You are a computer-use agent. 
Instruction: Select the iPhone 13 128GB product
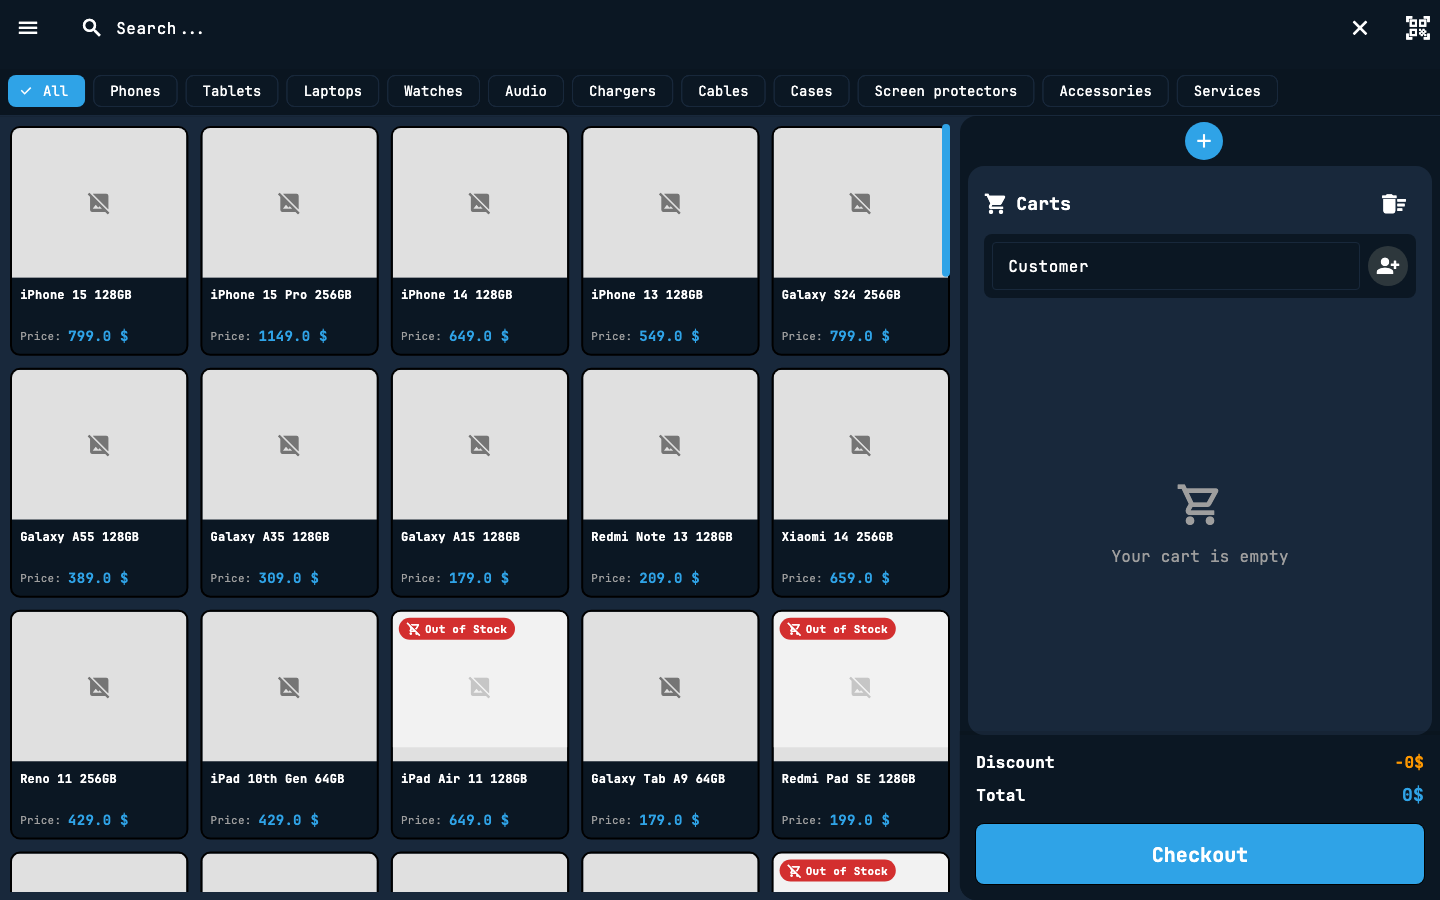pyautogui.click(x=670, y=241)
